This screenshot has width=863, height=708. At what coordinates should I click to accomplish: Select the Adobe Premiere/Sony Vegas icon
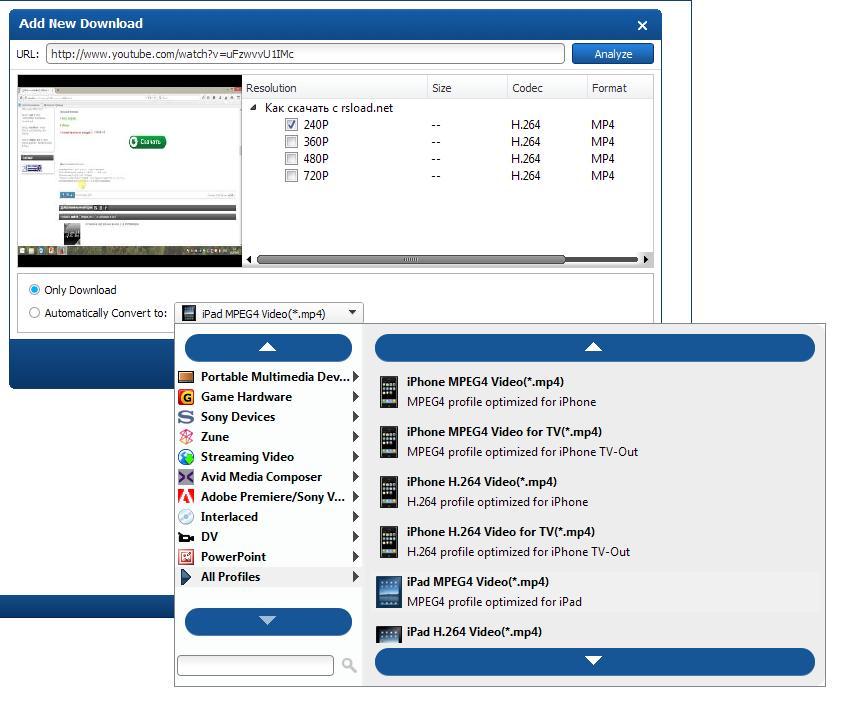[x=186, y=497]
